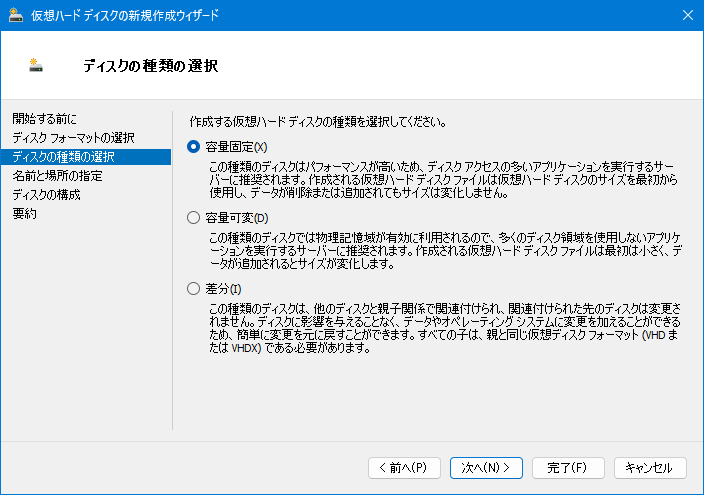Image resolution: width=704 pixels, height=495 pixels.
Task: Open the ディスクの構成 step
Action: 46,194
